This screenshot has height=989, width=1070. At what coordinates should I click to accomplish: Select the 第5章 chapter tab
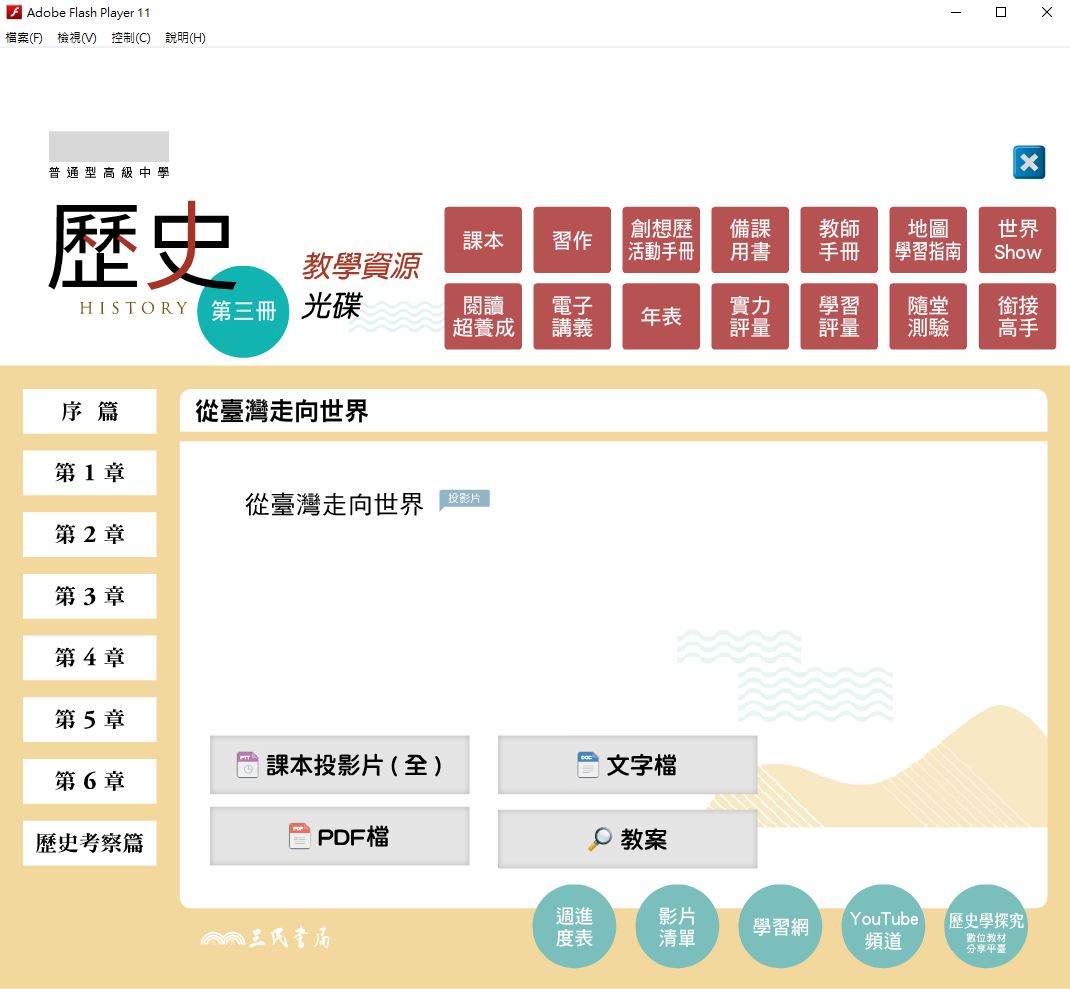pyautogui.click(x=89, y=719)
